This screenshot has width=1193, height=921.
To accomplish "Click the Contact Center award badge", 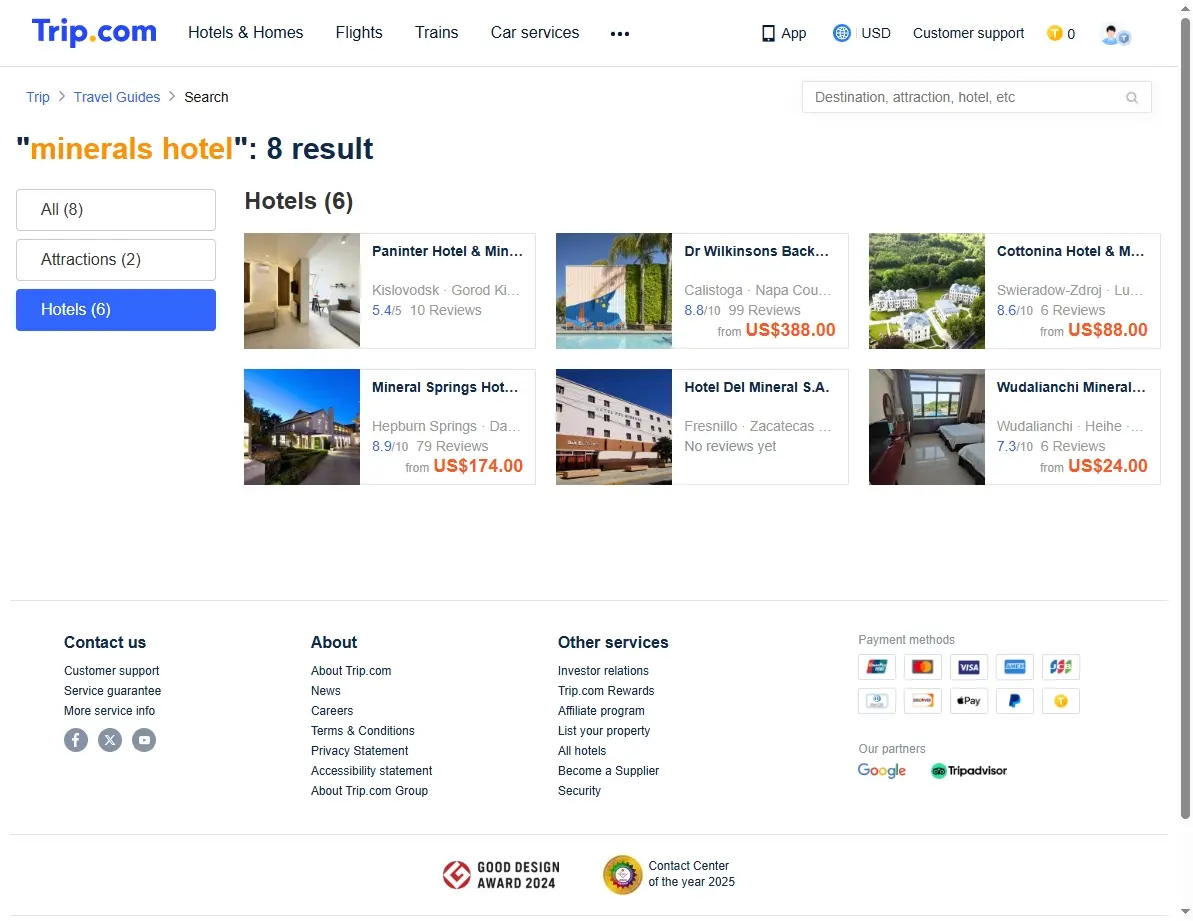I will [x=670, y=875].
